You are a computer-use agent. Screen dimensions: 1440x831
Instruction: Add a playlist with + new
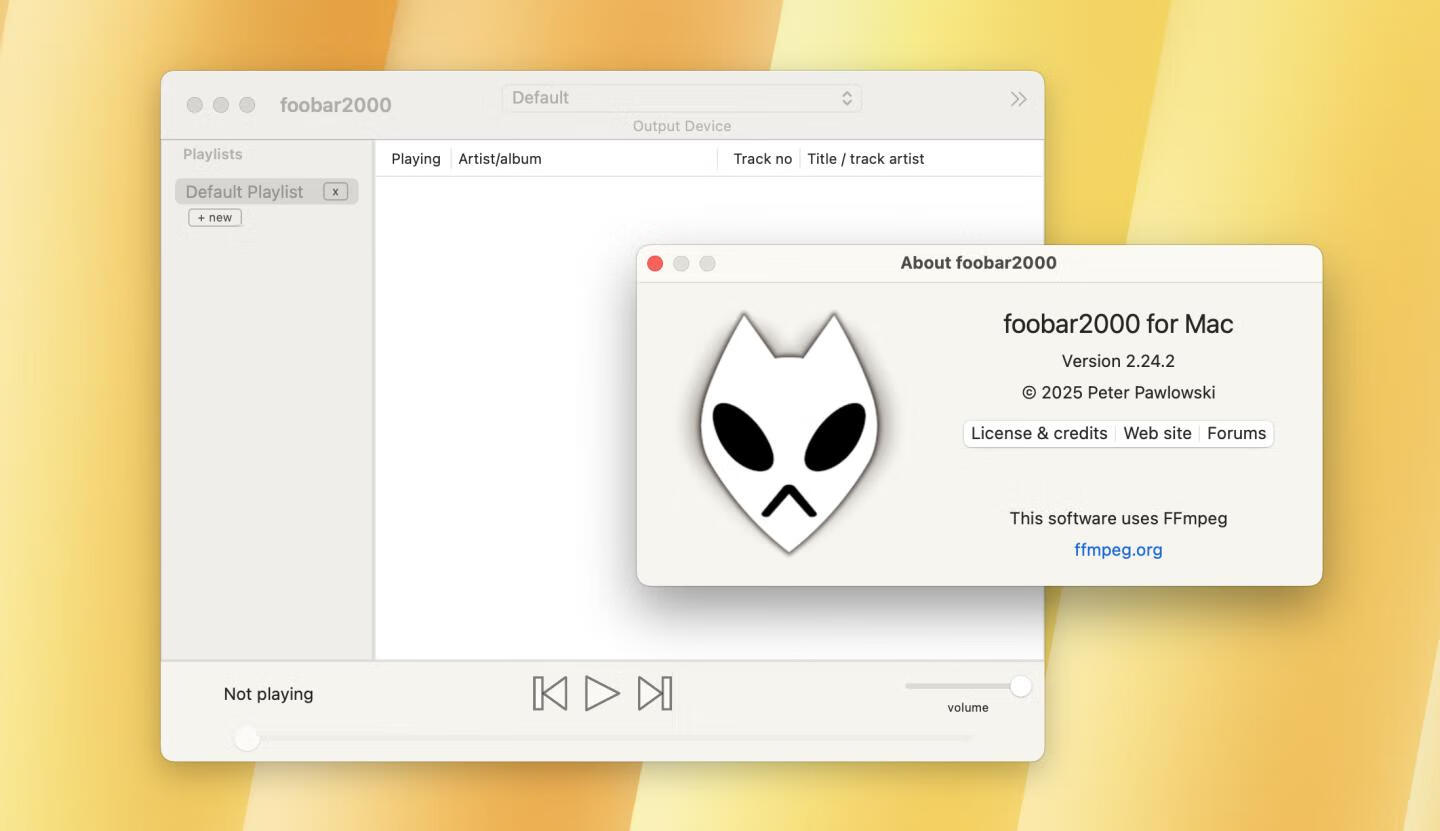[215, 217]
